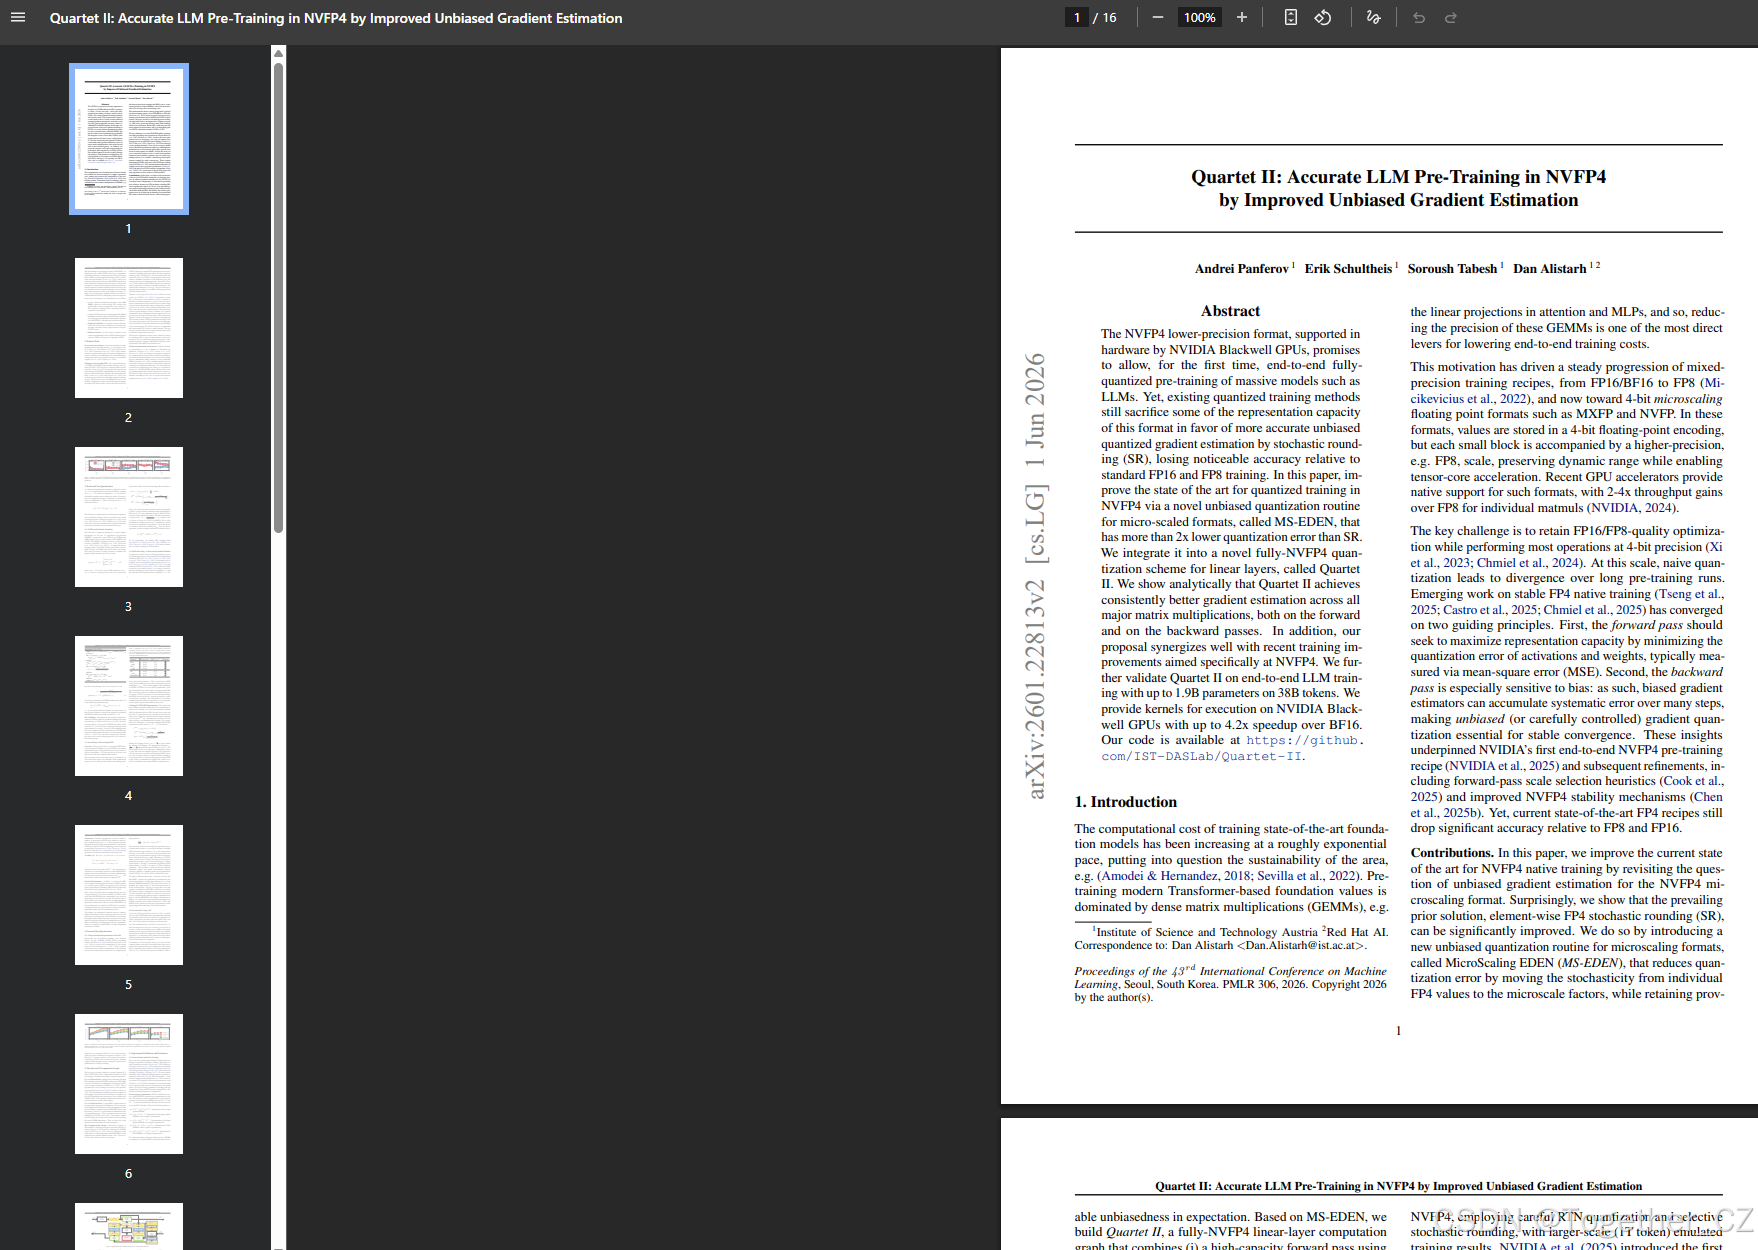This screenshot has width=1758, height=1250.
Task: Click the zoom out minus button
Action: point(1158,17)
